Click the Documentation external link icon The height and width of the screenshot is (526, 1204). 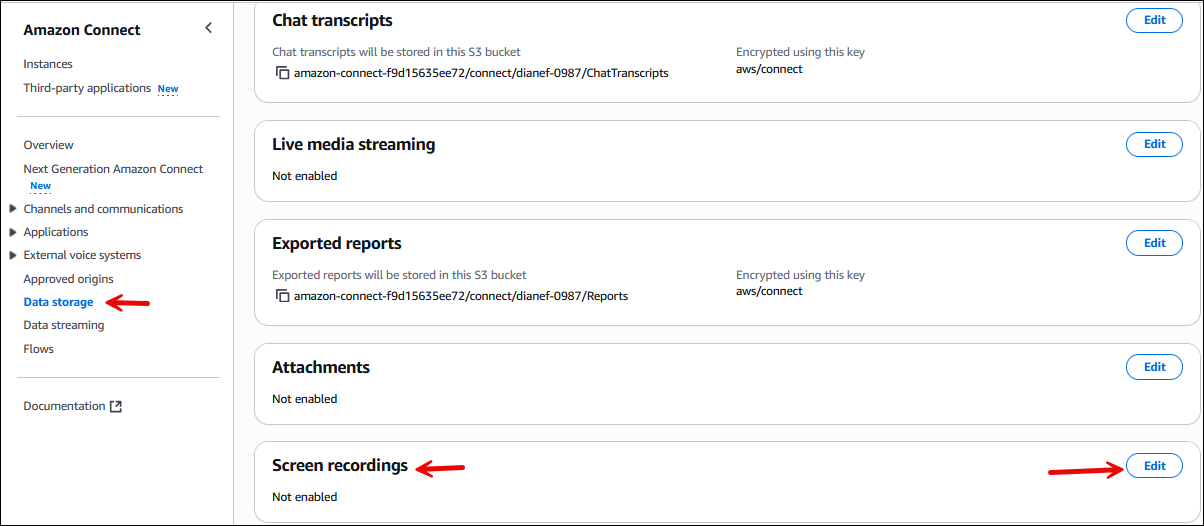point(116,406)
